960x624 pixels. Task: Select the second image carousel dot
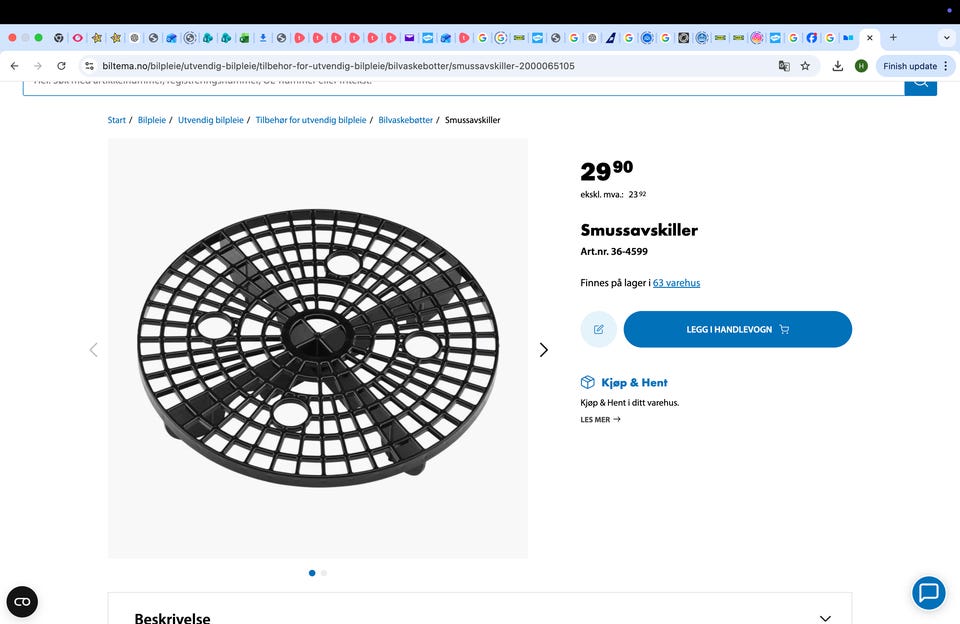coord(324,573)
